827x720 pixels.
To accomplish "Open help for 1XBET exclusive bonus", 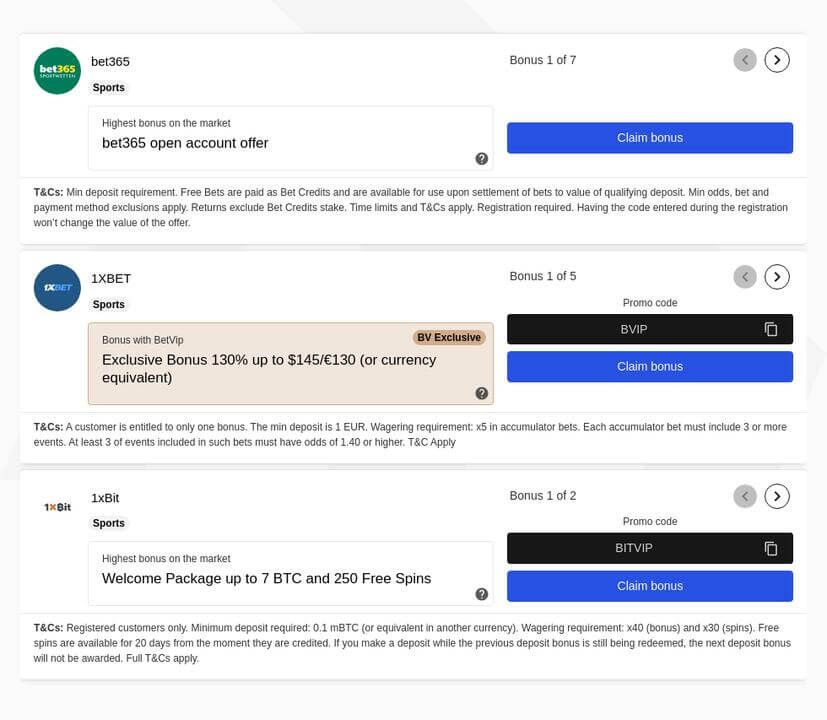I will click(482, 393).
